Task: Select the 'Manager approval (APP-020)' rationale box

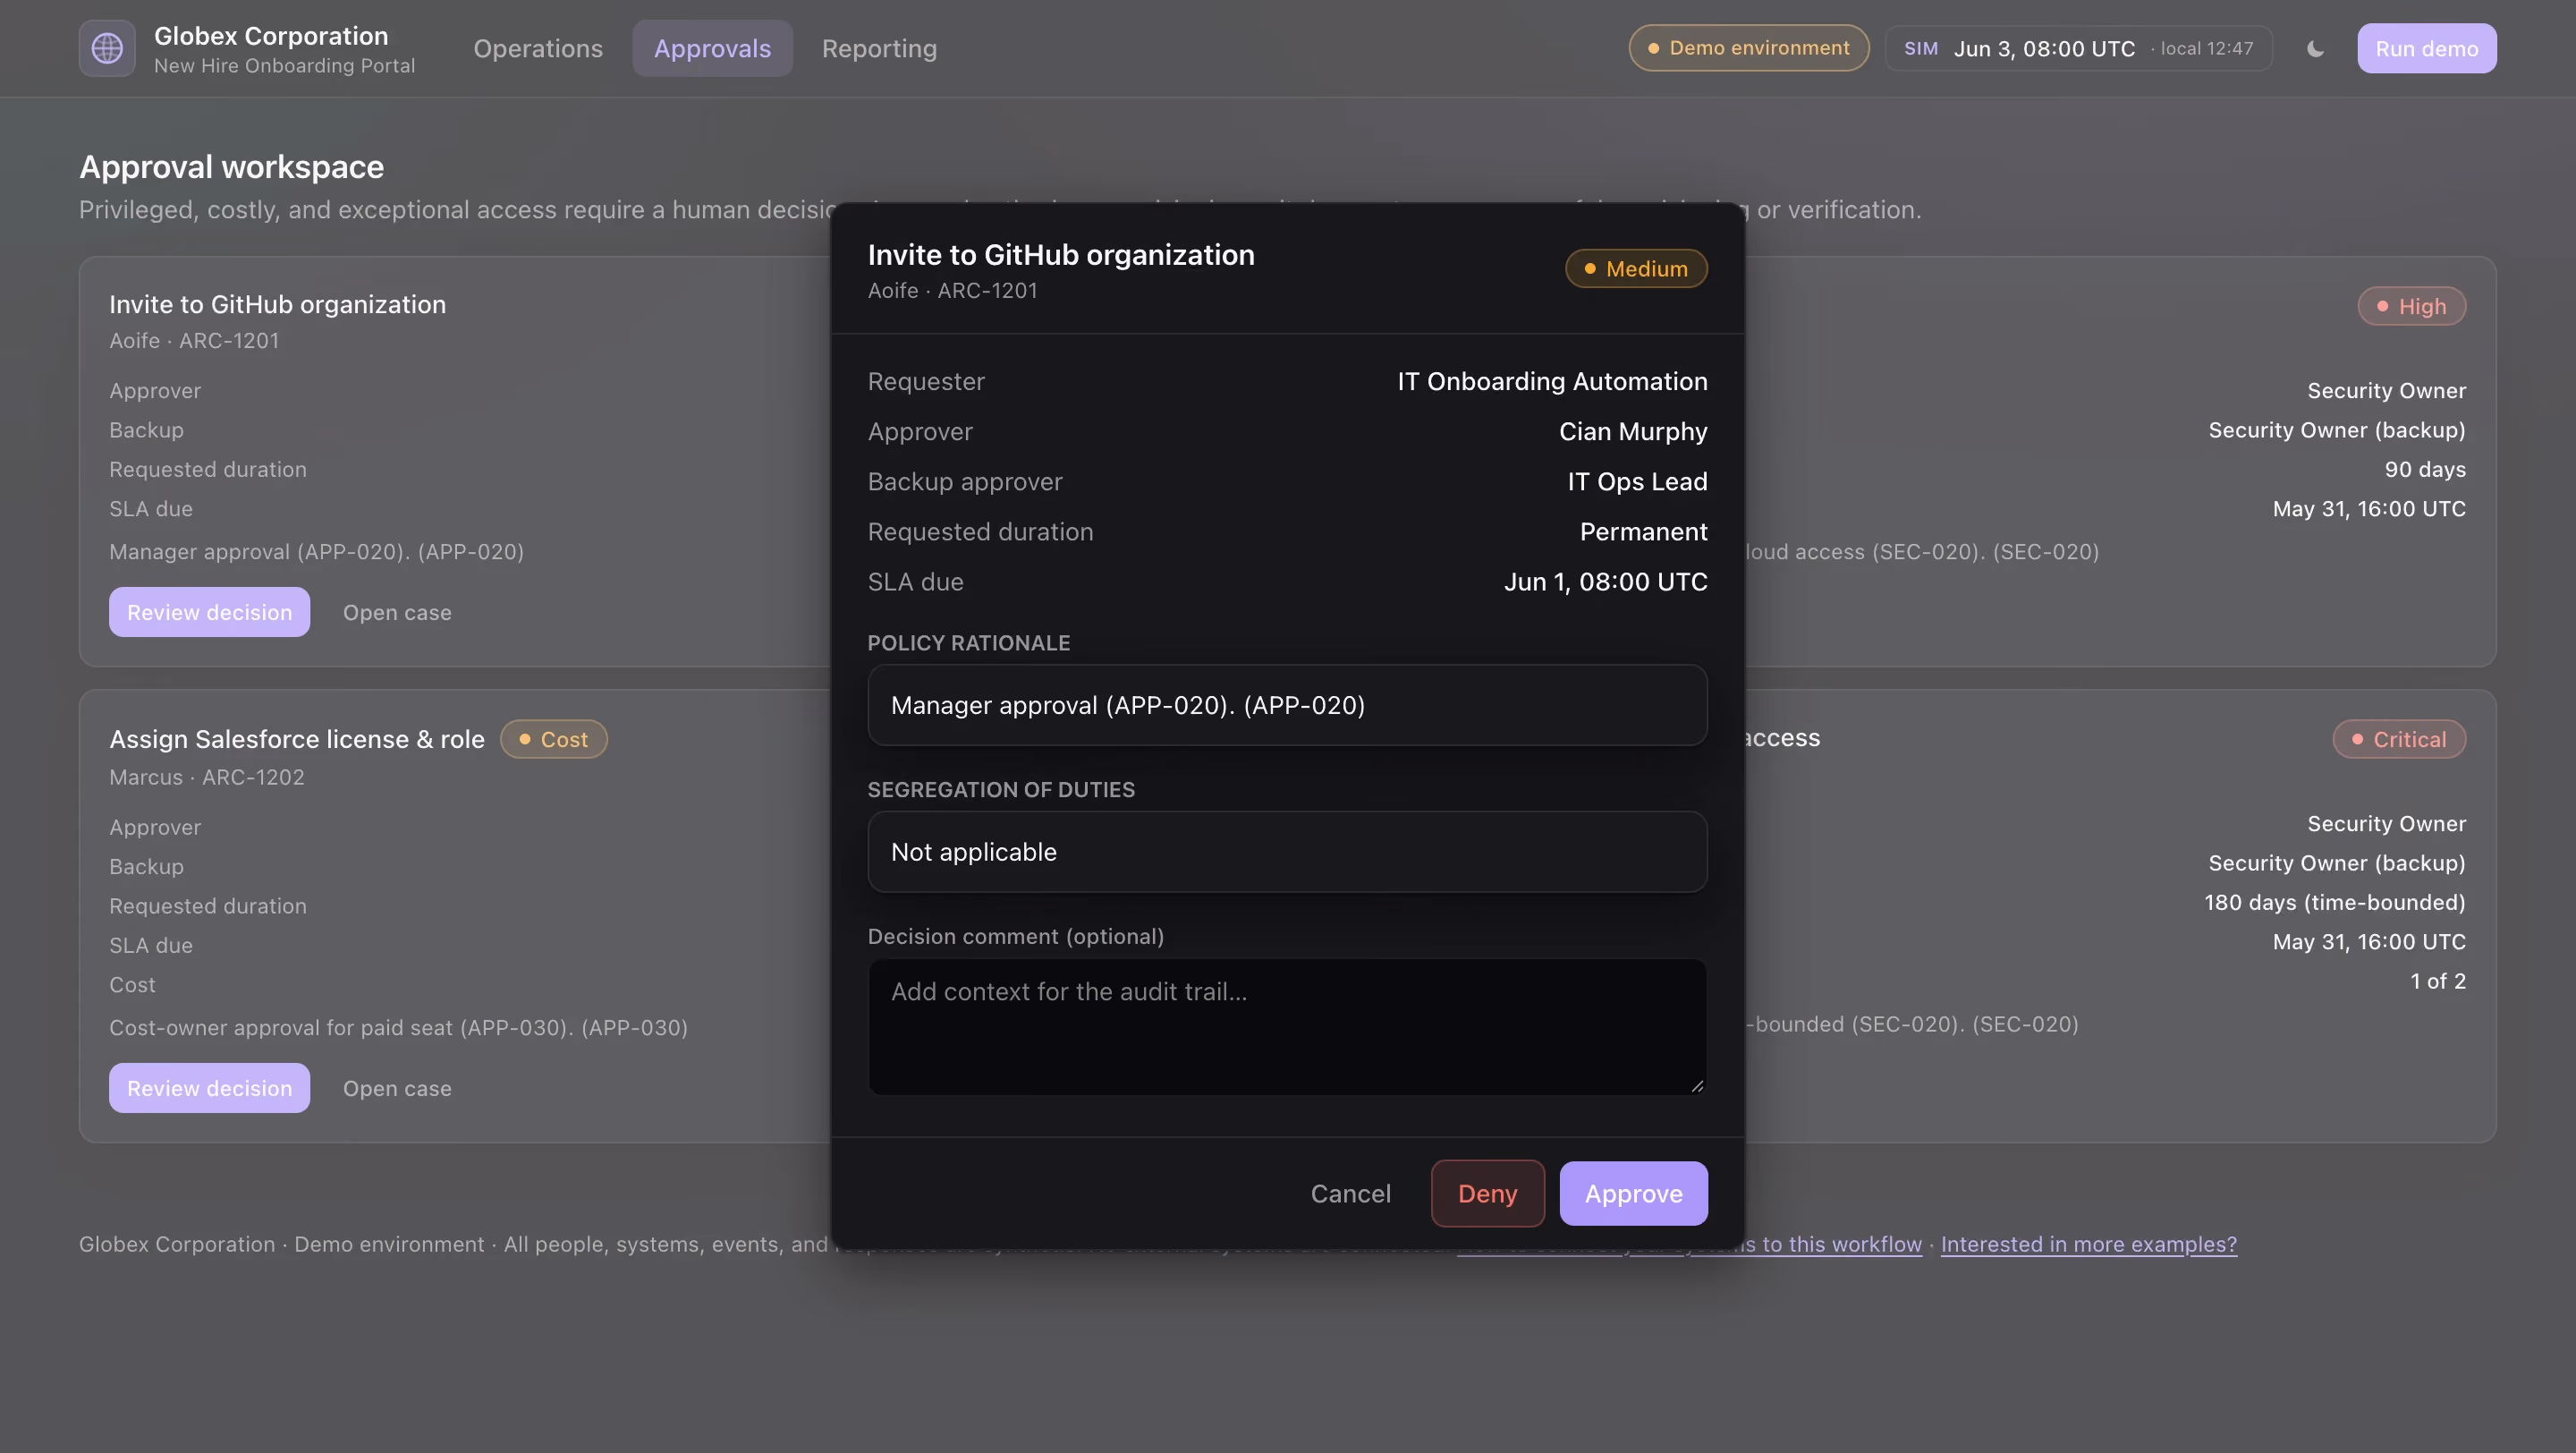Action: 1287,705
